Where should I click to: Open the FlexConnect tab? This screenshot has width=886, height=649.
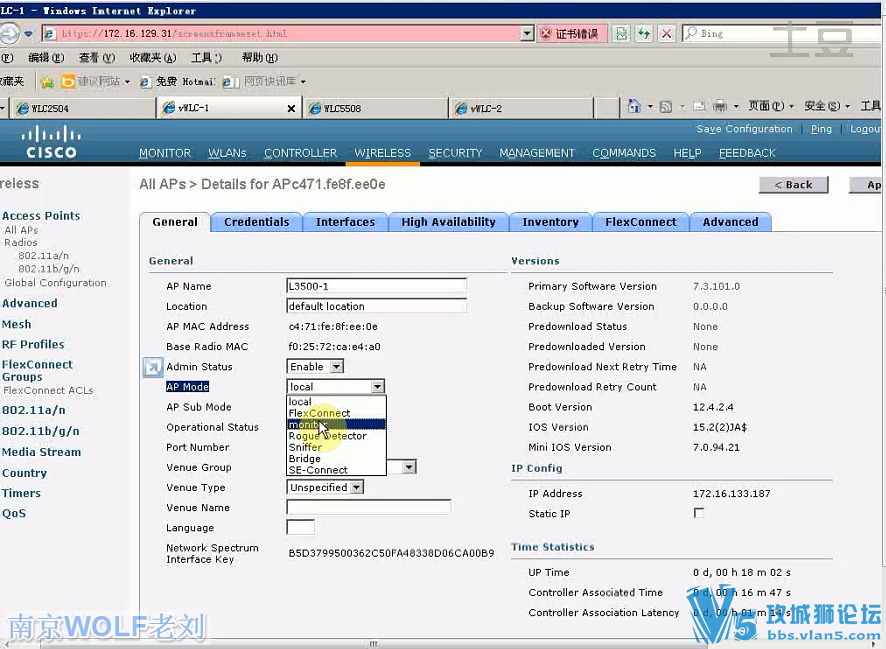(641, 222)
